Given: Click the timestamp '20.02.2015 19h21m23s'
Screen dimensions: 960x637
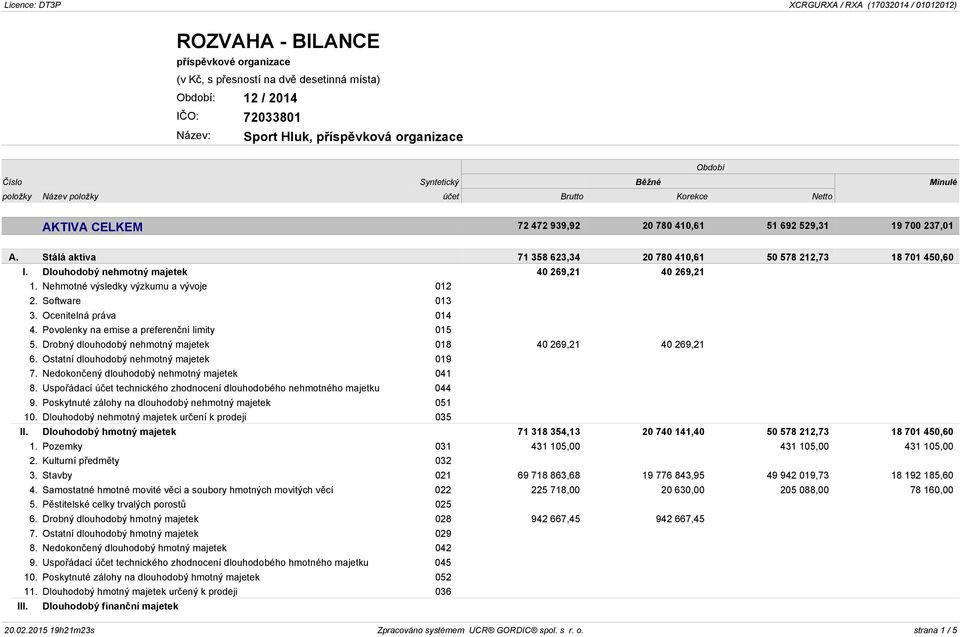Looking at the screenshot, I should (x=50, y=630).
